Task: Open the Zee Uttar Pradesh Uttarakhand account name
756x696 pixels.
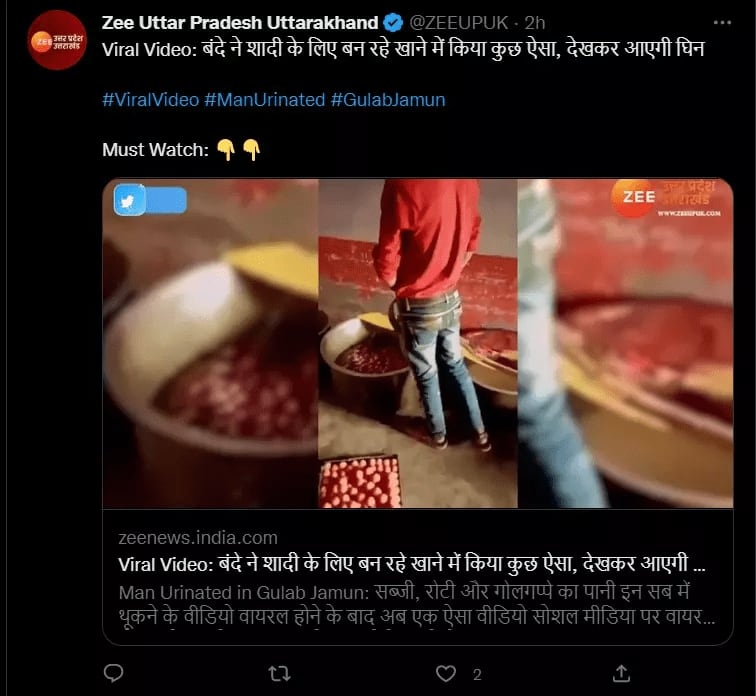Action: 240,23
